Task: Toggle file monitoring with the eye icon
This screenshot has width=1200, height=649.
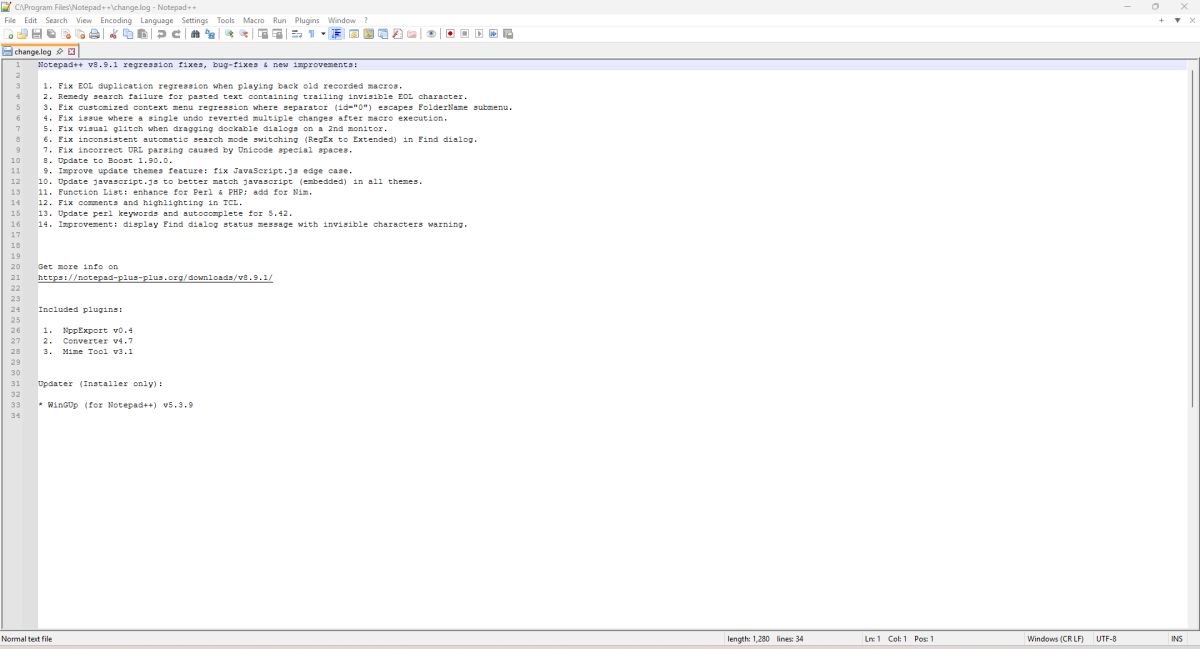Action: tap(431, 33)
